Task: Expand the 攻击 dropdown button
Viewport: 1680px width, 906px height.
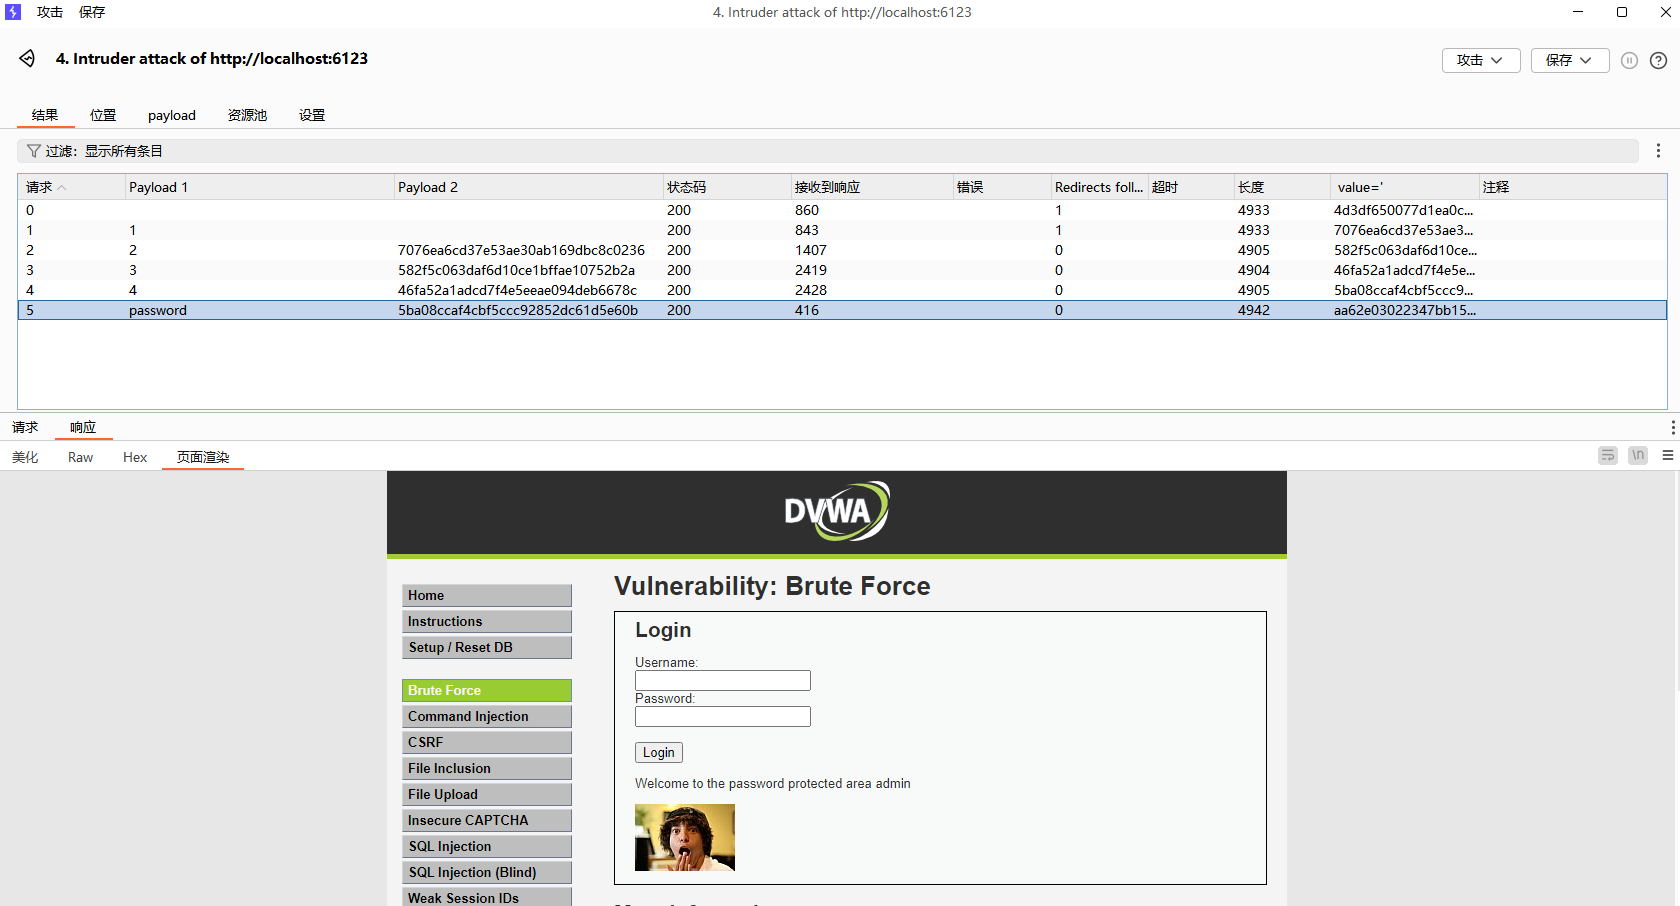Action: [x=1481, y=60]
